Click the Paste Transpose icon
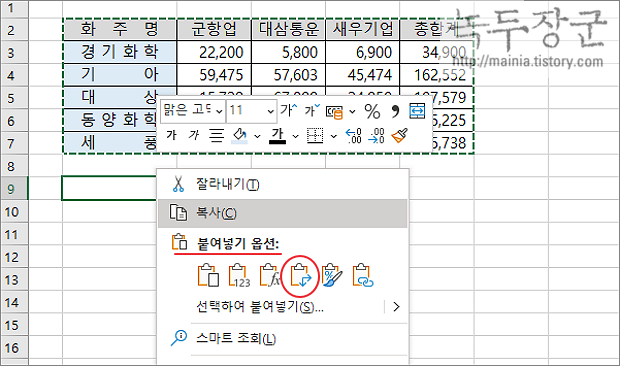This screenshot has width=620, height=366. click(x=301, y=275)
